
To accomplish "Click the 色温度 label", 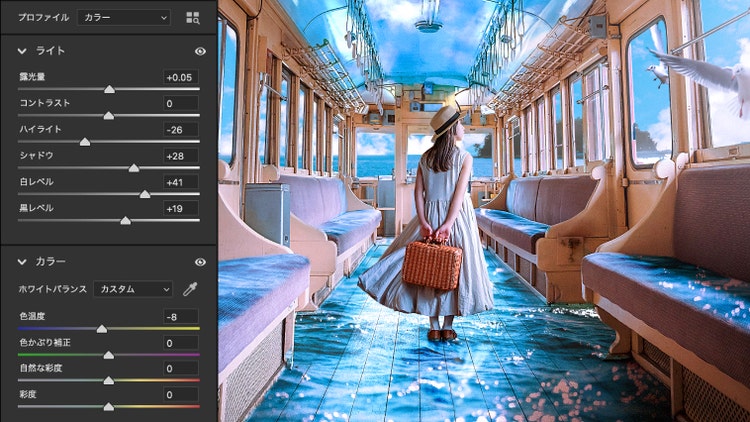I will click(32, 316).
